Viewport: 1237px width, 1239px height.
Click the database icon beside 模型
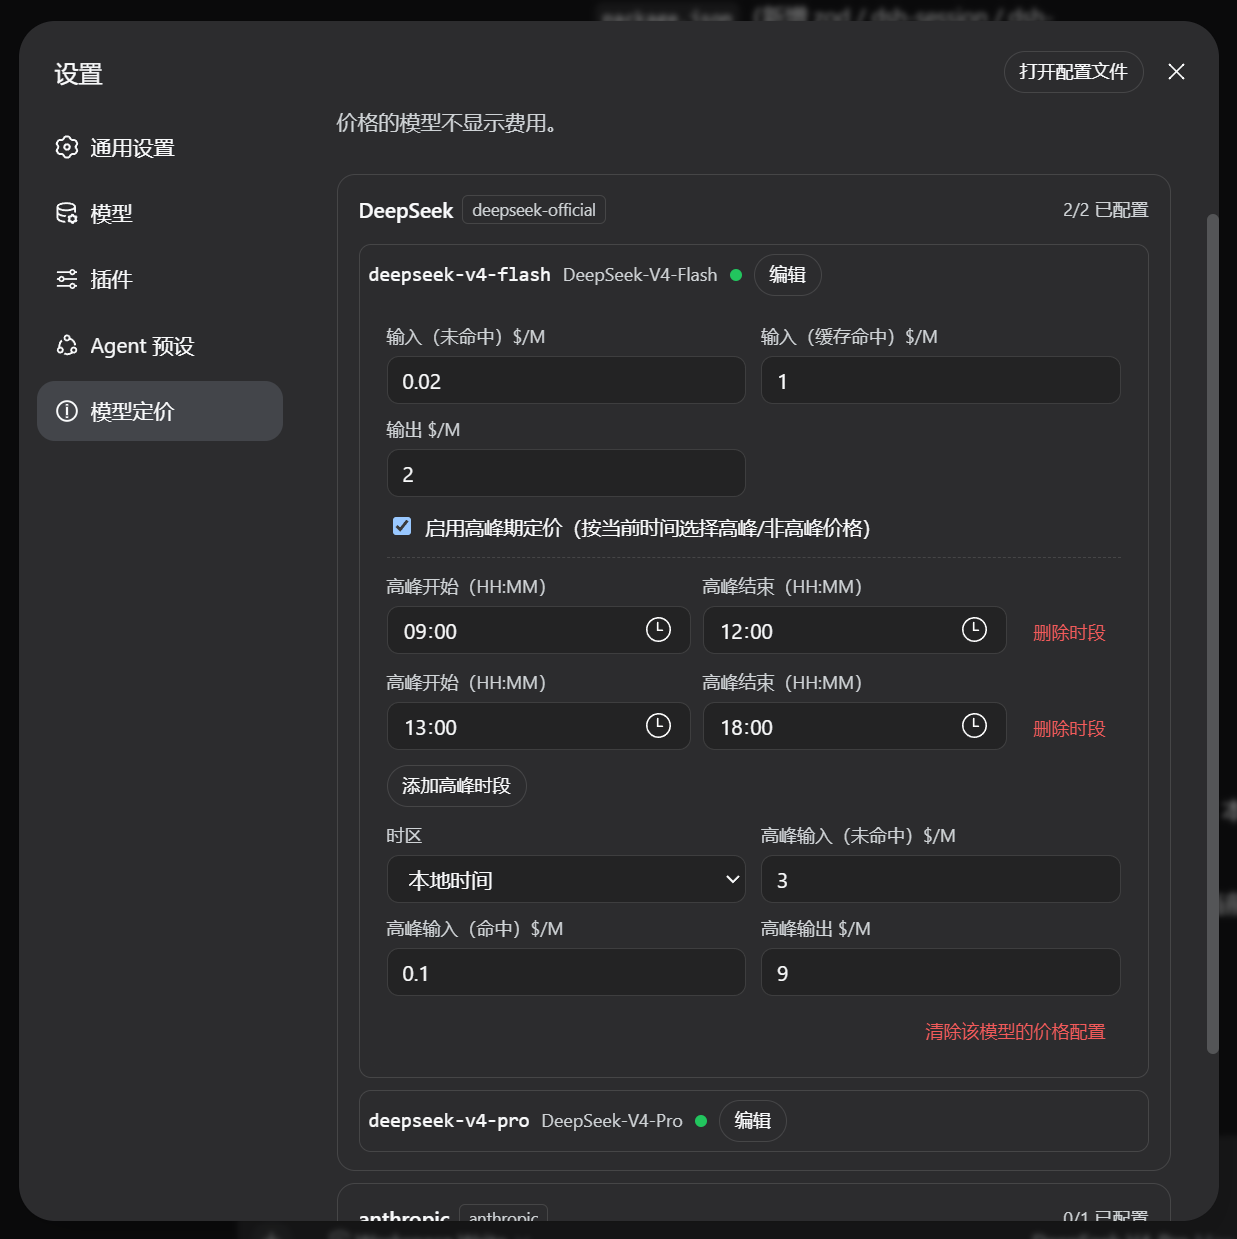67,214
